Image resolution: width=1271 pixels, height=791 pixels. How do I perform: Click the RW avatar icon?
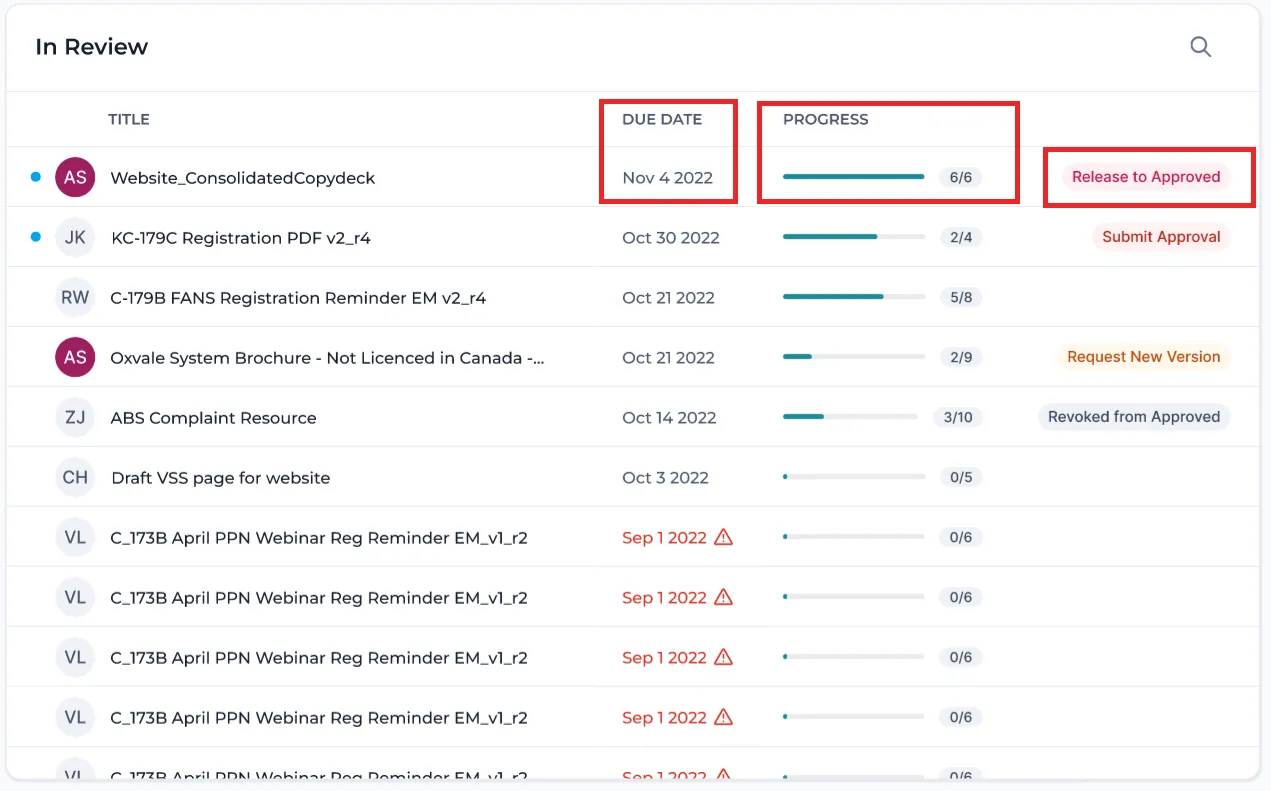pyautogui.click(x=75, y=297)
